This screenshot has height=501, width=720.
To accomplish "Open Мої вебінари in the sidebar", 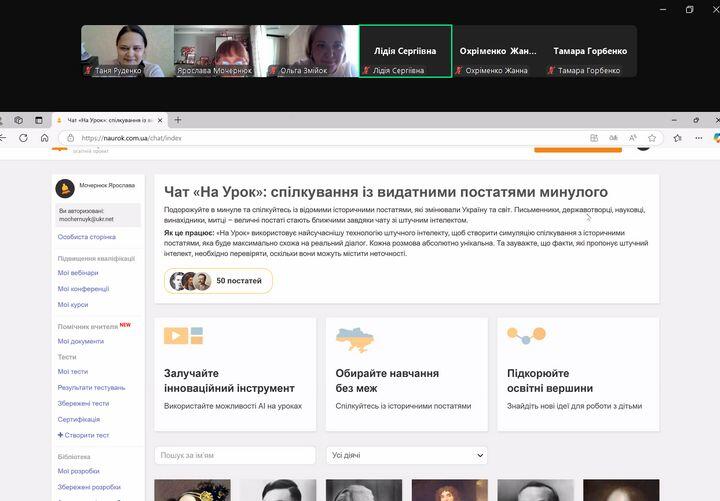I will 78,273.
